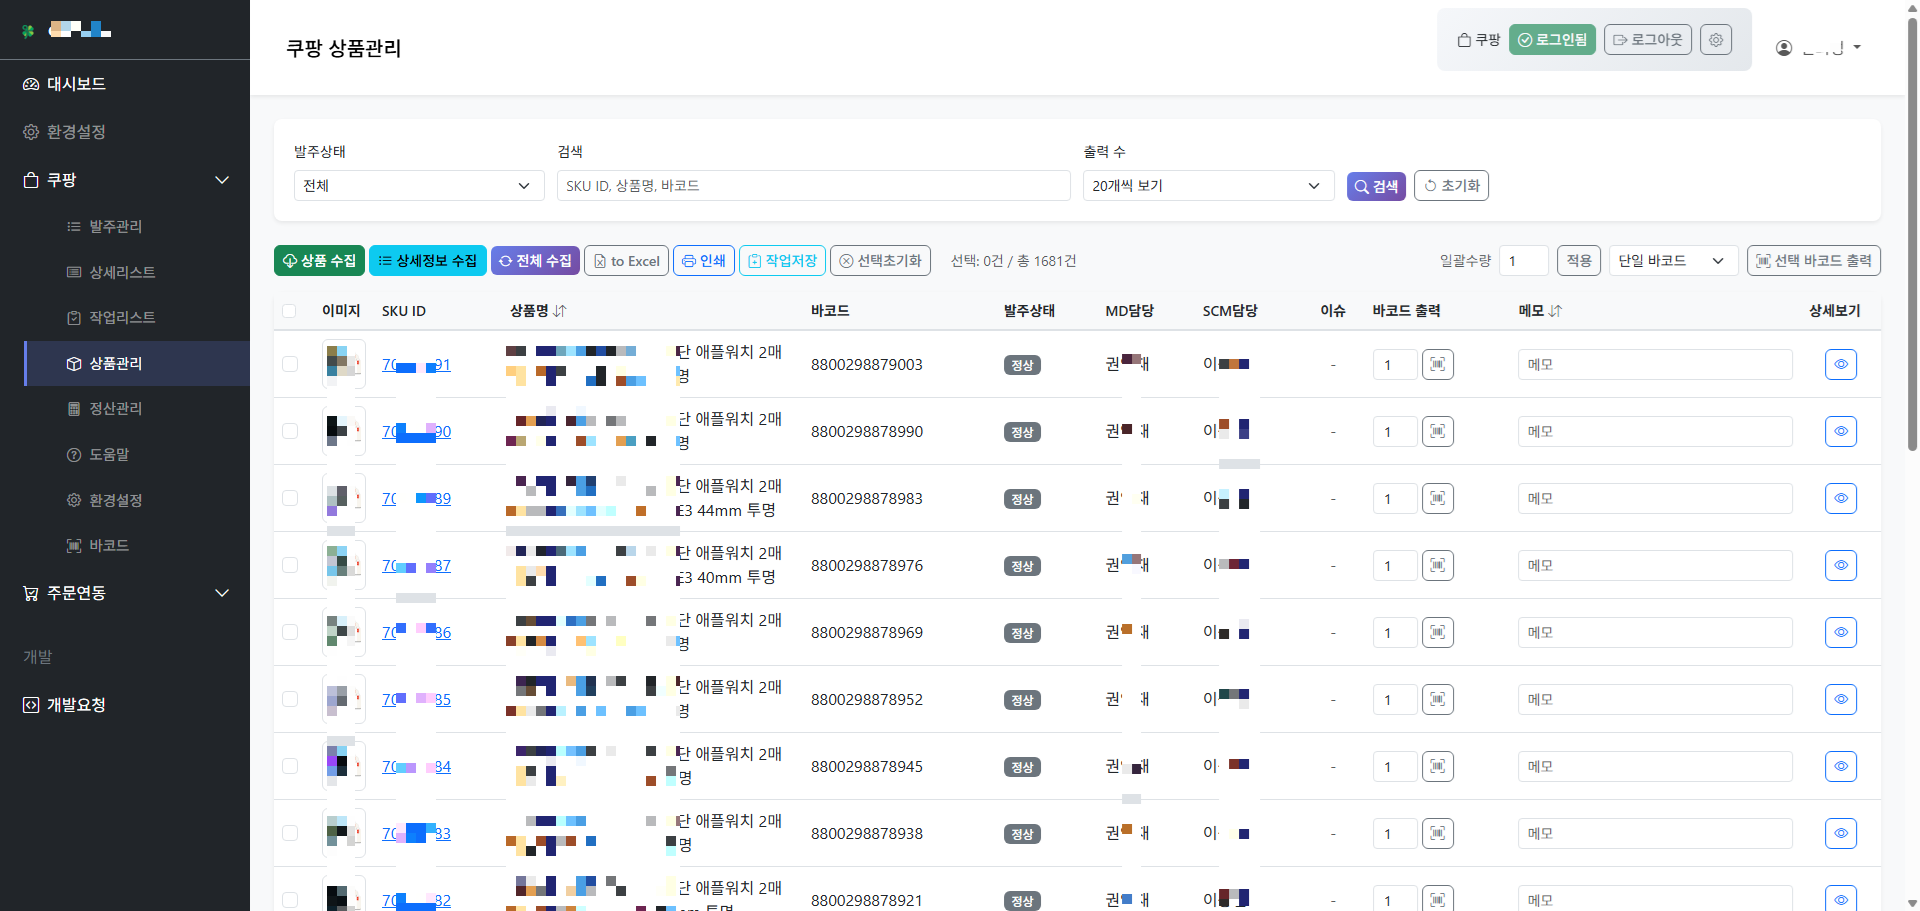Click the 일괄수량 quantity input
1920x911 pixels.
[1523, 261]
